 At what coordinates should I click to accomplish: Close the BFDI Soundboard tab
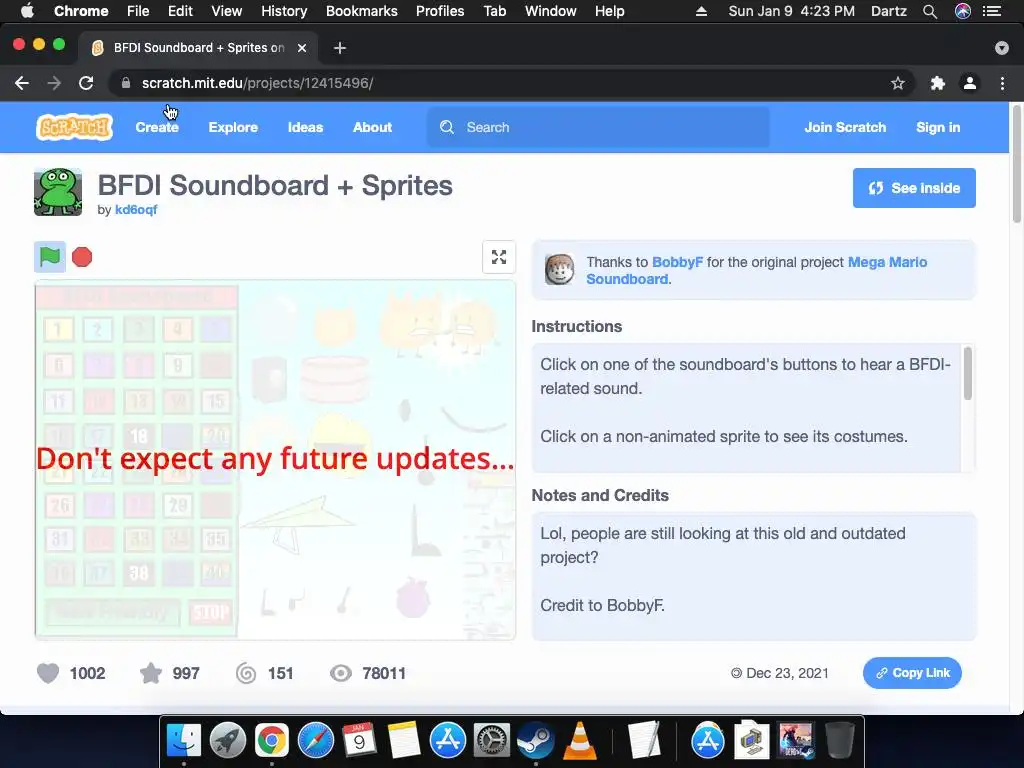coord(302,48)
